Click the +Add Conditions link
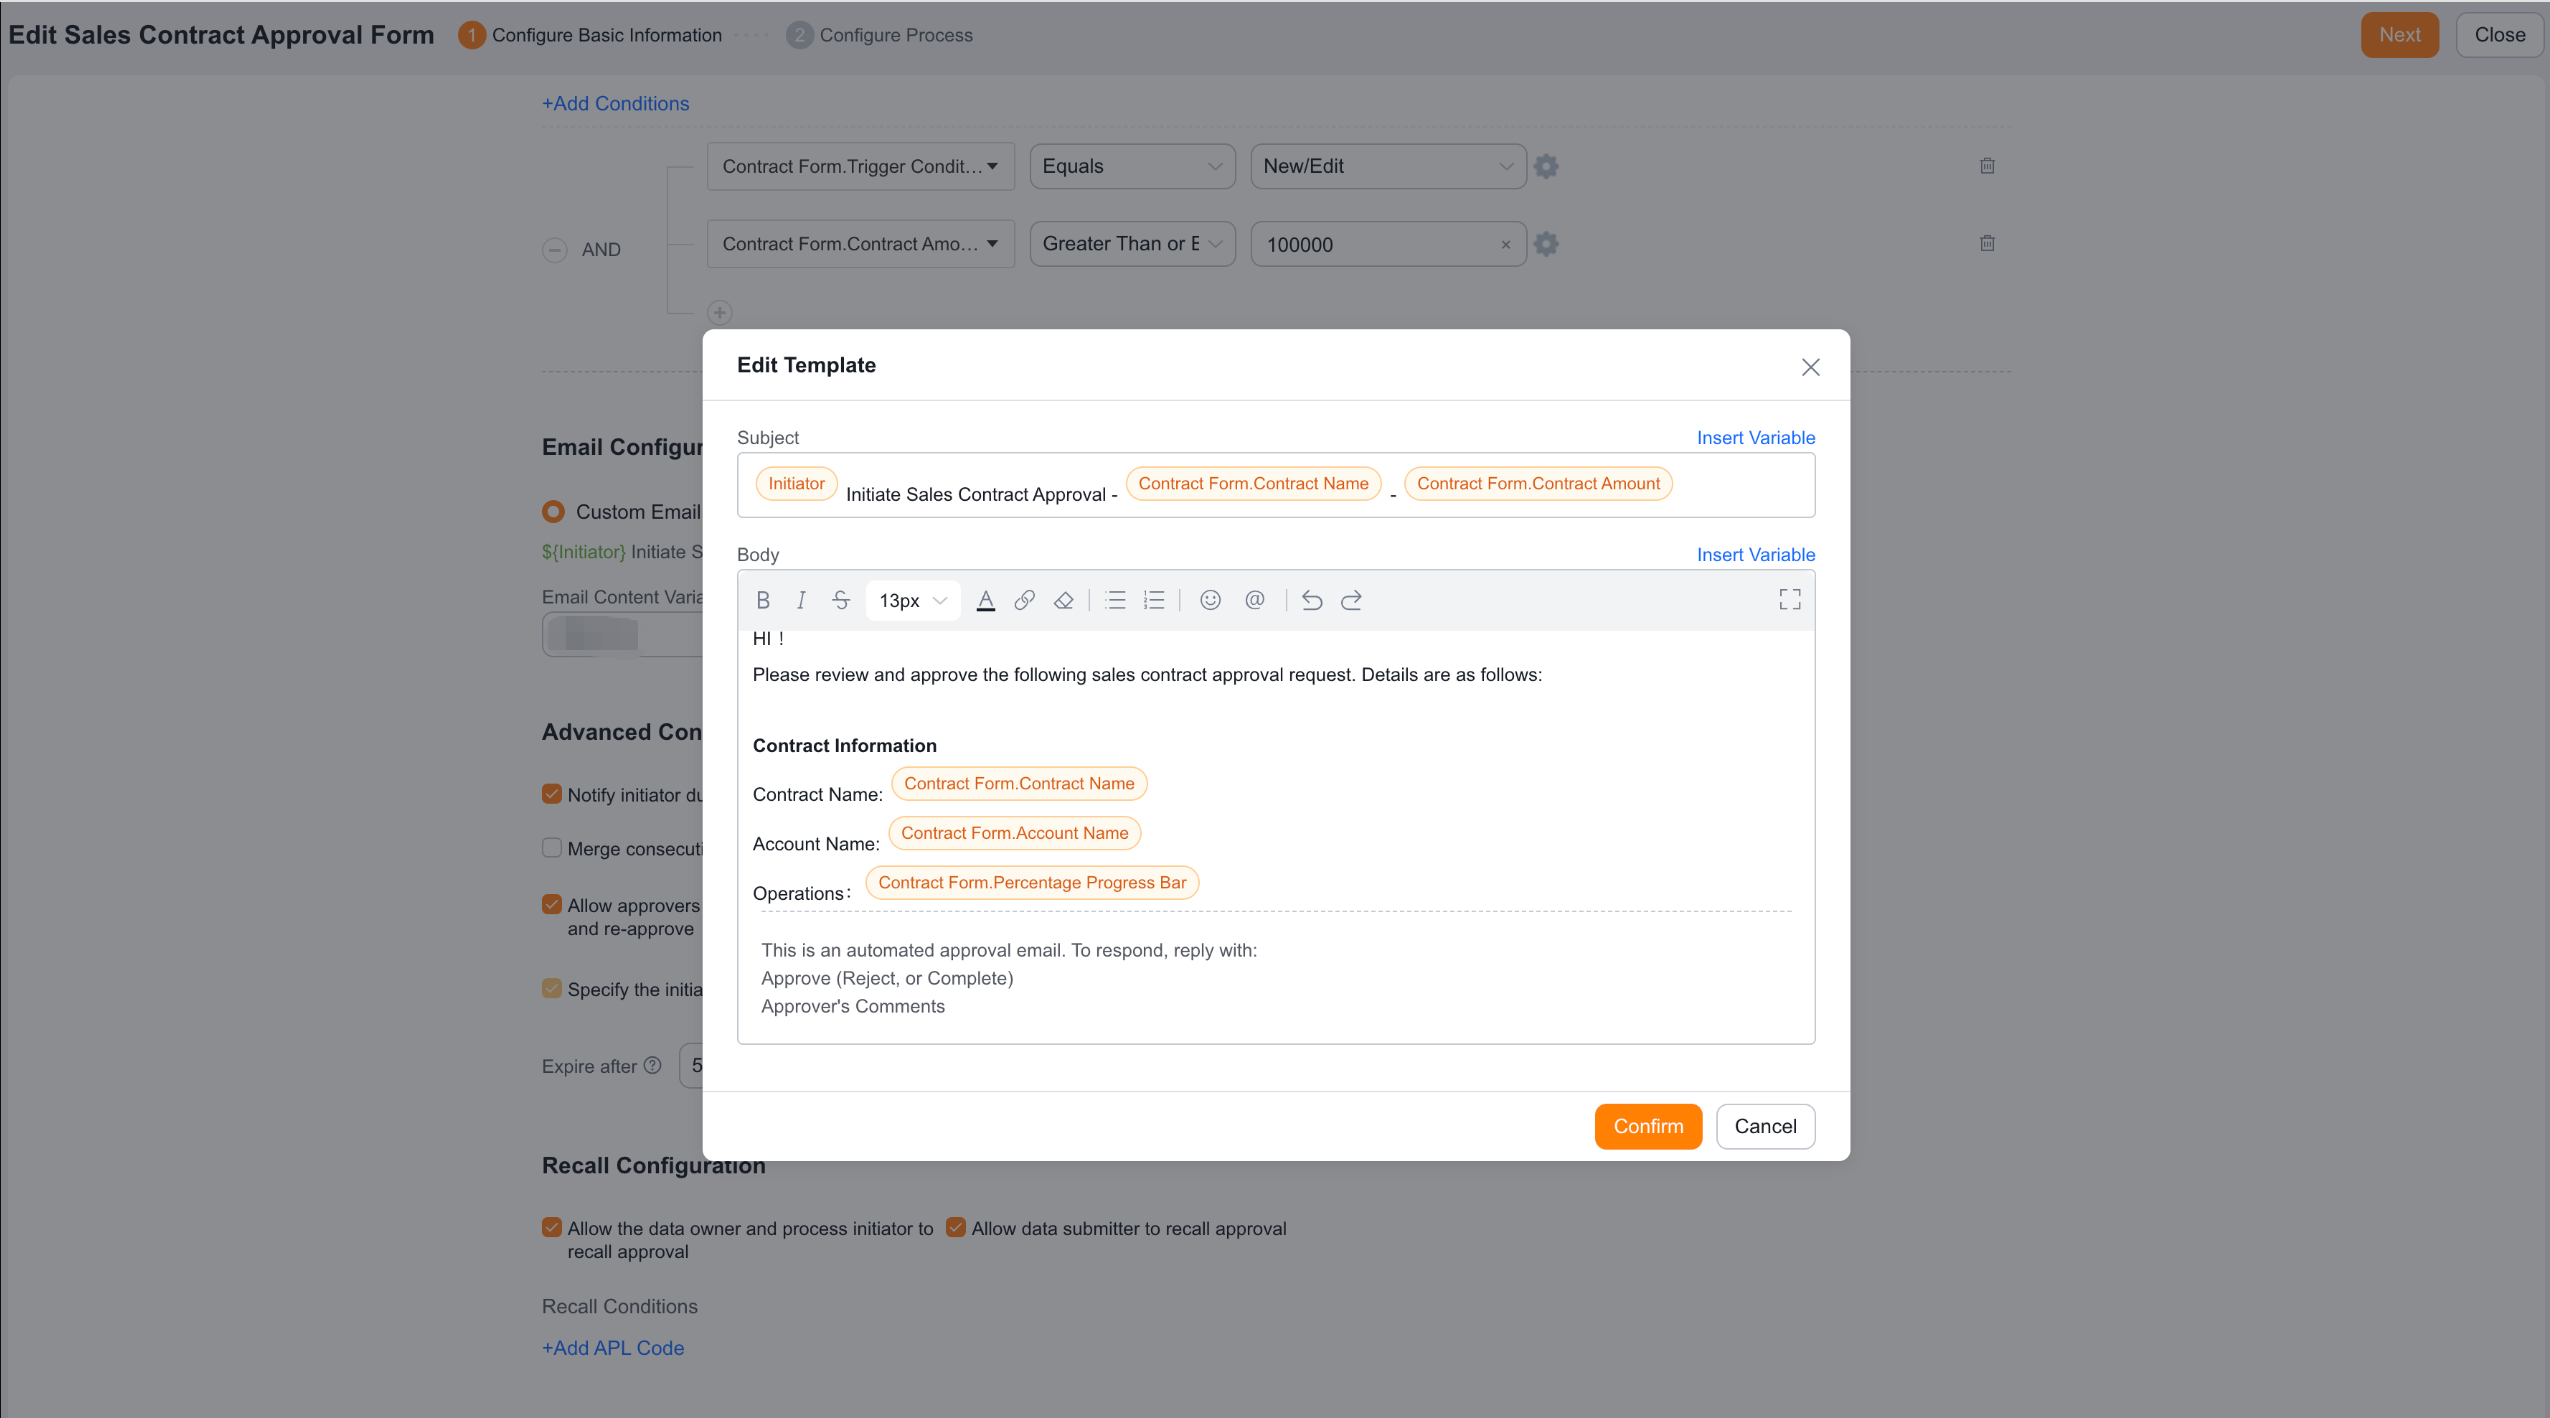The height and width of the screenshot is (1418, 2550). pyautogui.click(x=615, y=104)
